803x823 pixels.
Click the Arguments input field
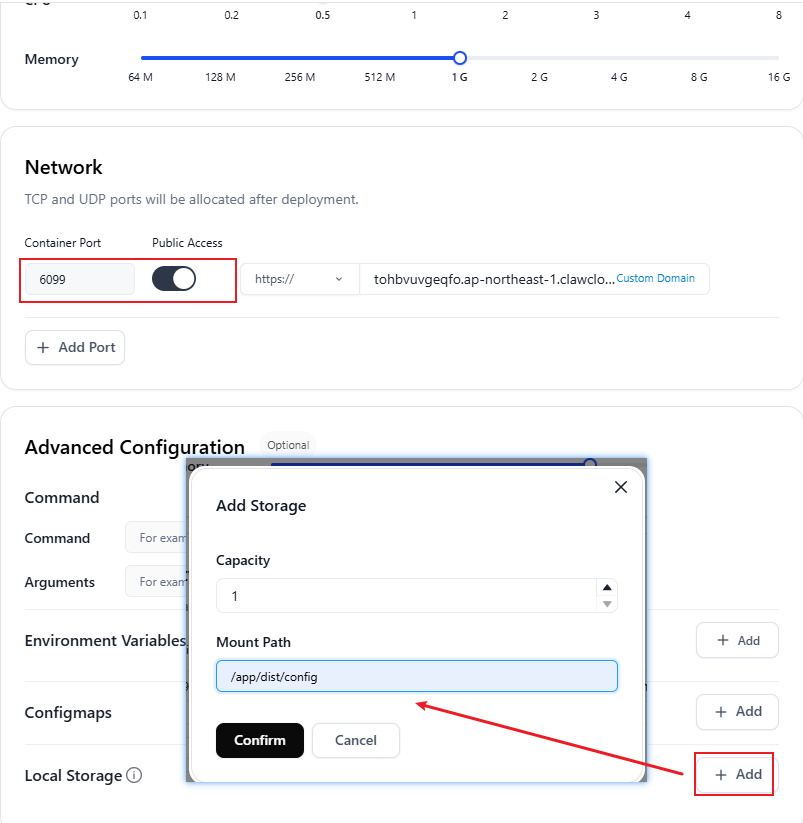[157, 581]
